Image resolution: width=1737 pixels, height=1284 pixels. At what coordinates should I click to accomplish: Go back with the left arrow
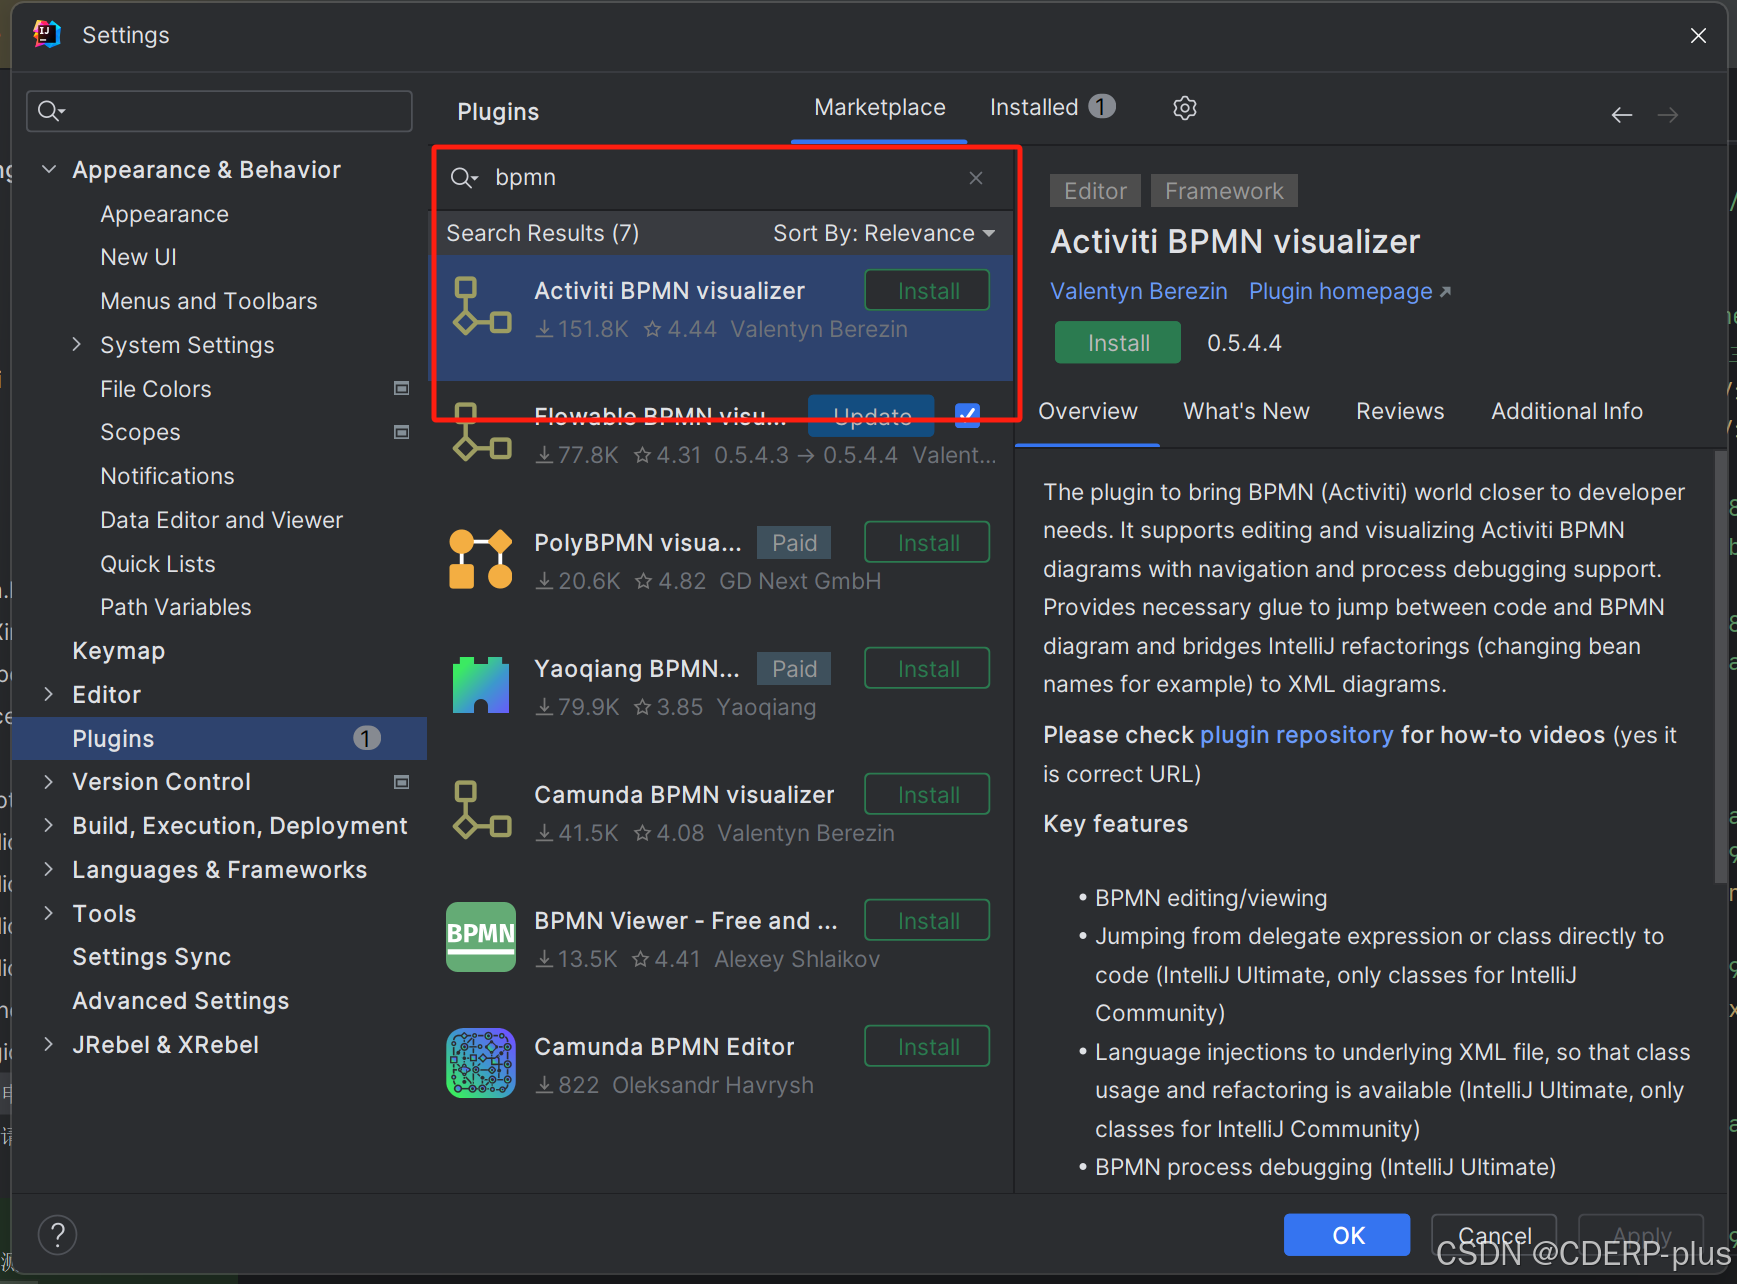[x=1621, y=115]
